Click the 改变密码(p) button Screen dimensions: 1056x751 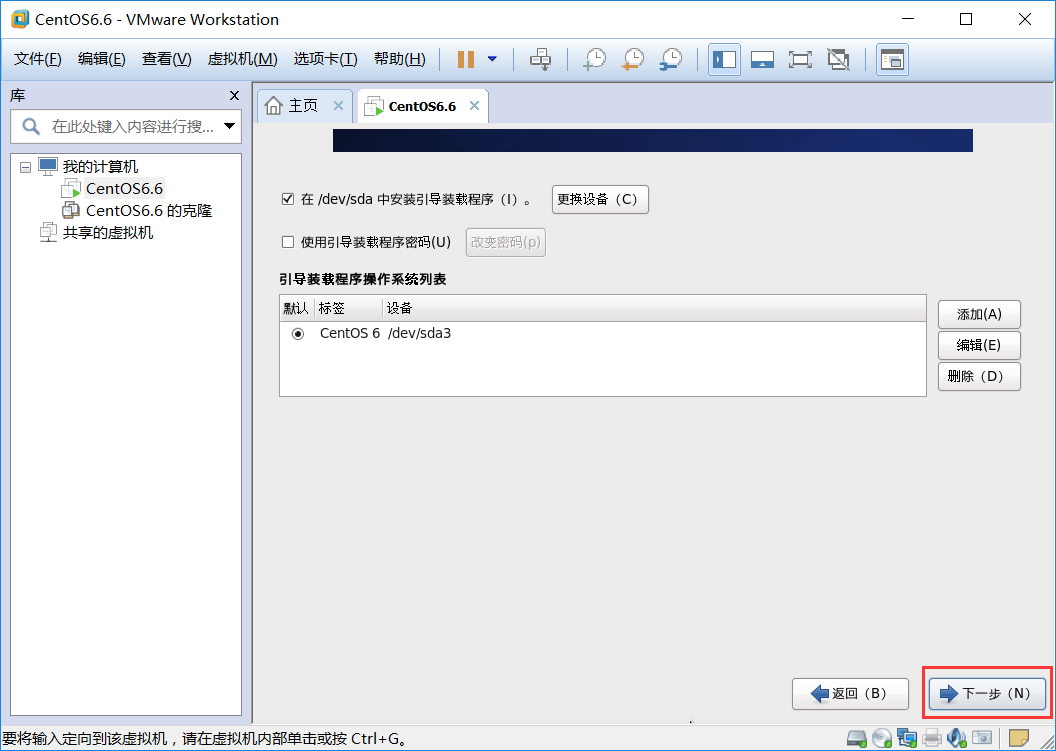coord(506,242)
